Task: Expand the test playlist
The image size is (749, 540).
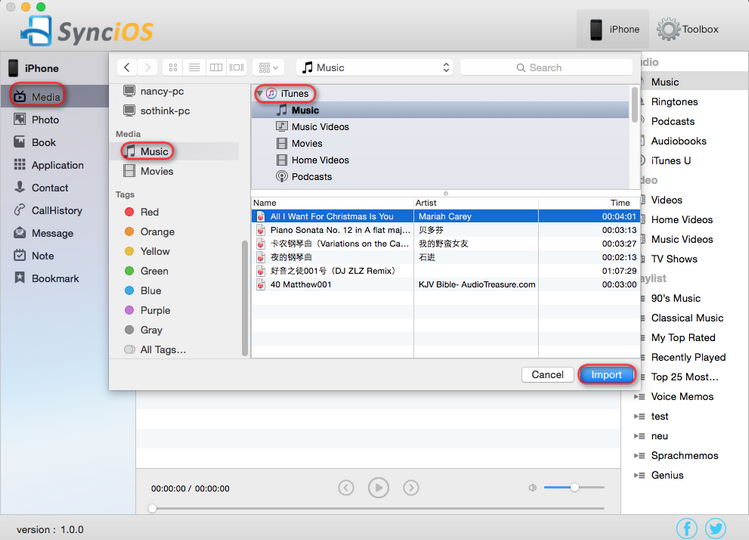Action: [x=637, y=416]
